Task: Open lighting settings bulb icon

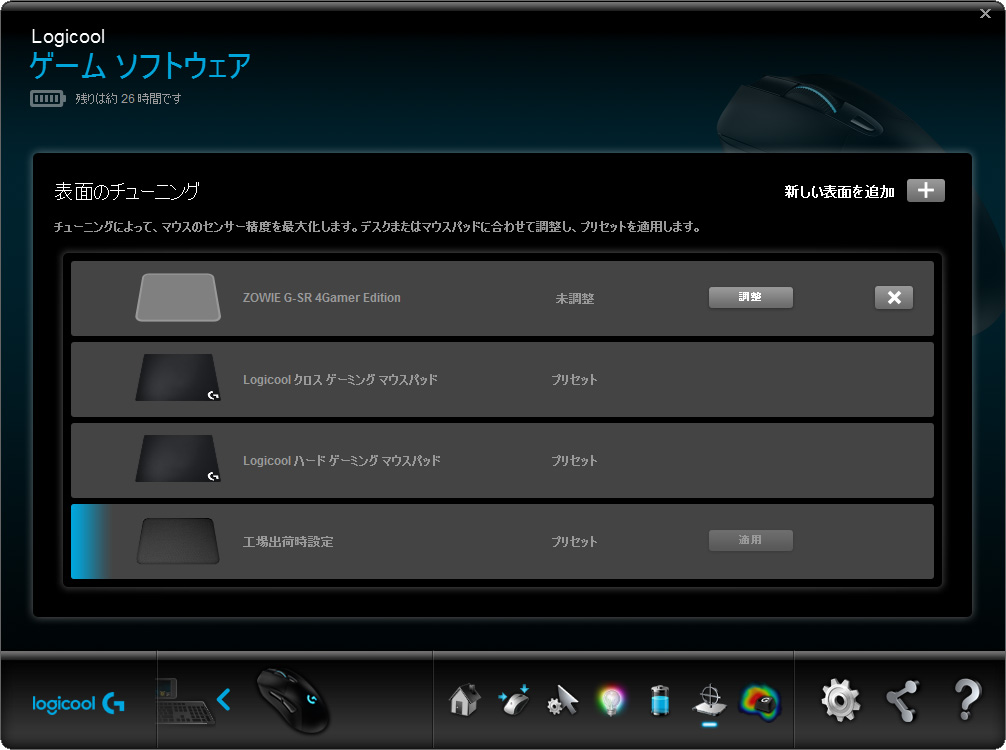Action: (611, 701)
